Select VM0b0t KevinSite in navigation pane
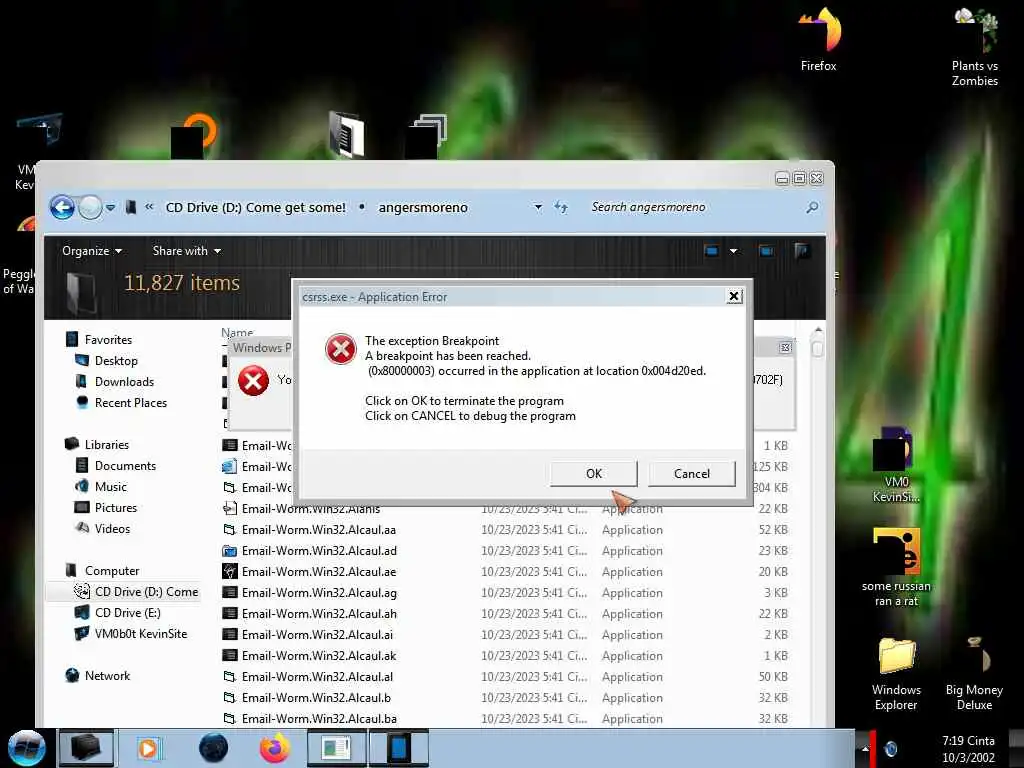The image size is (1024, 768). coord(131,633)
